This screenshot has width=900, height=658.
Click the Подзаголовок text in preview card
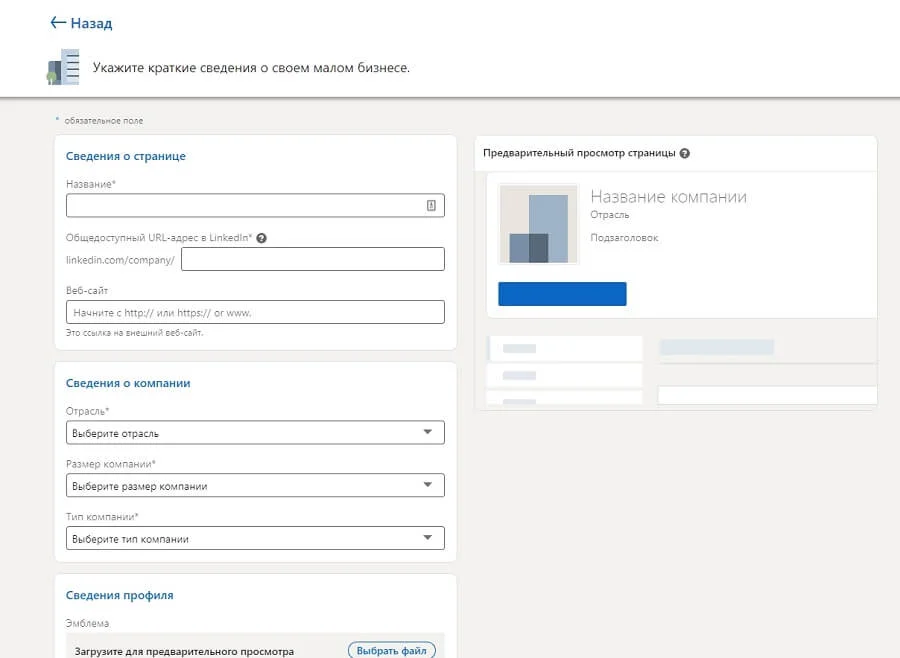pyautogui.click(x=624, y=238)
